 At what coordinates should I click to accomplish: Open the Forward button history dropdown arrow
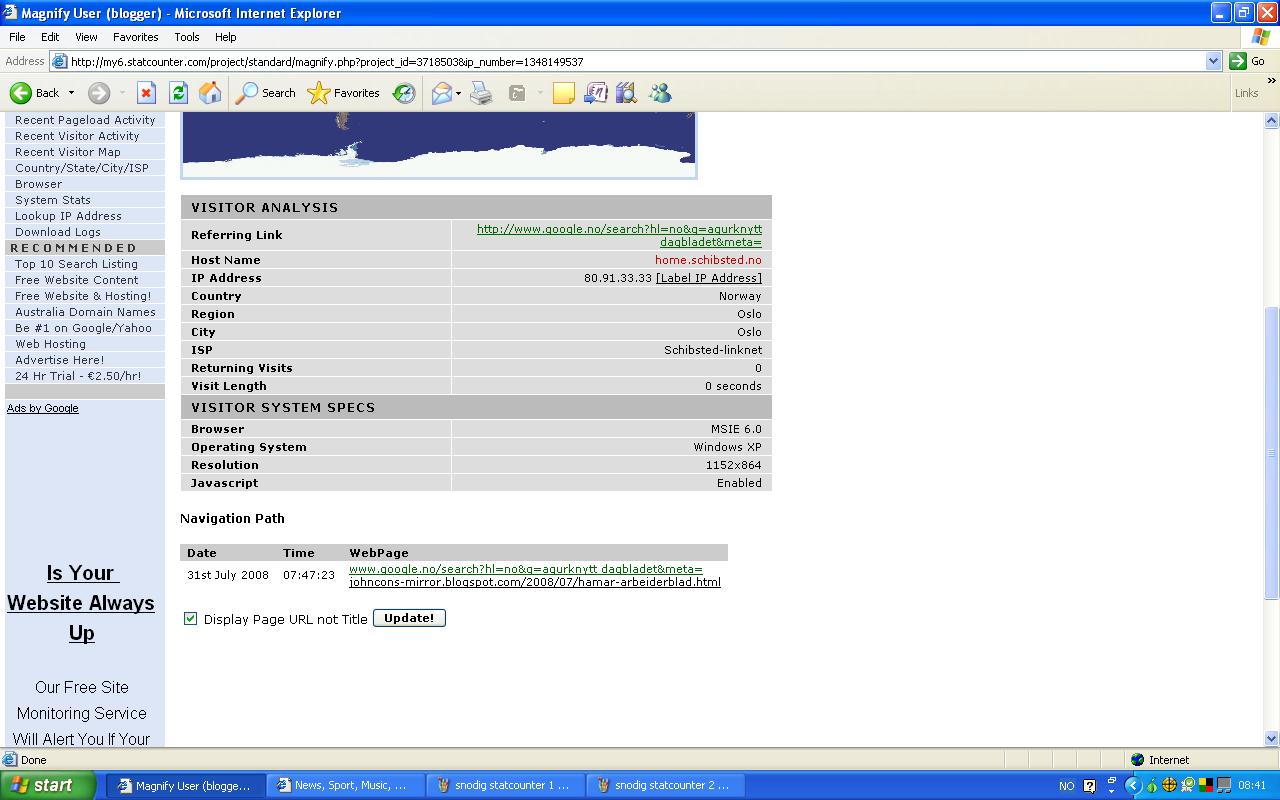coord(122,93)
